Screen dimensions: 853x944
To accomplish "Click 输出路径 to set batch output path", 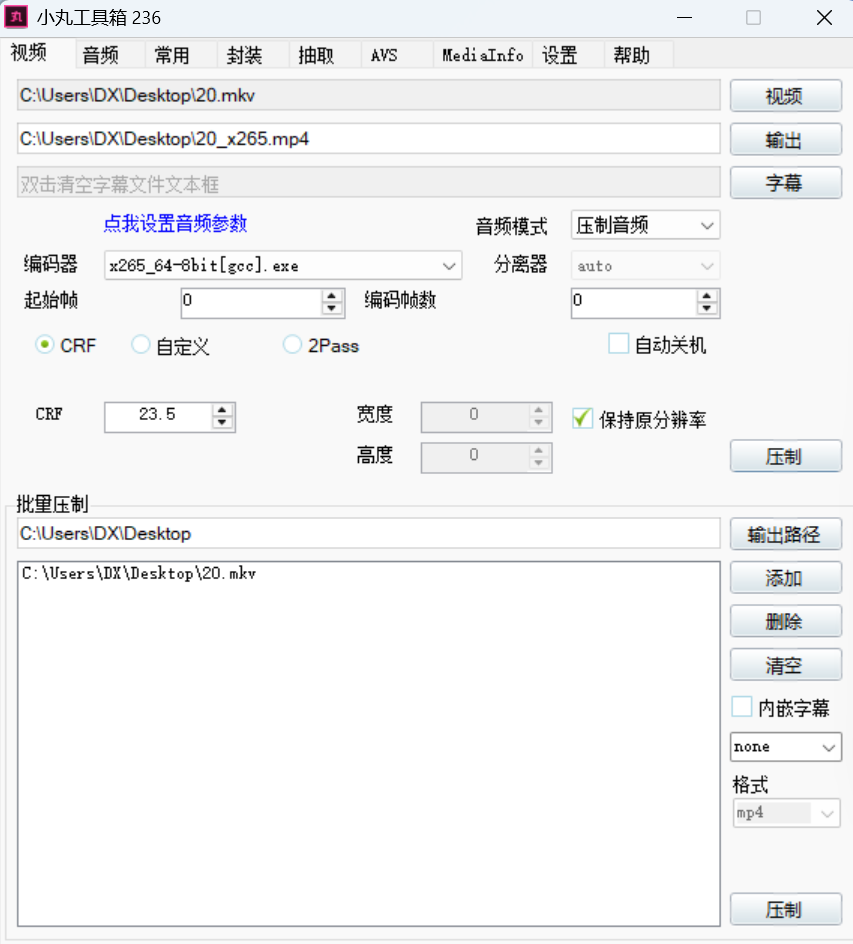I will [785, 533].
